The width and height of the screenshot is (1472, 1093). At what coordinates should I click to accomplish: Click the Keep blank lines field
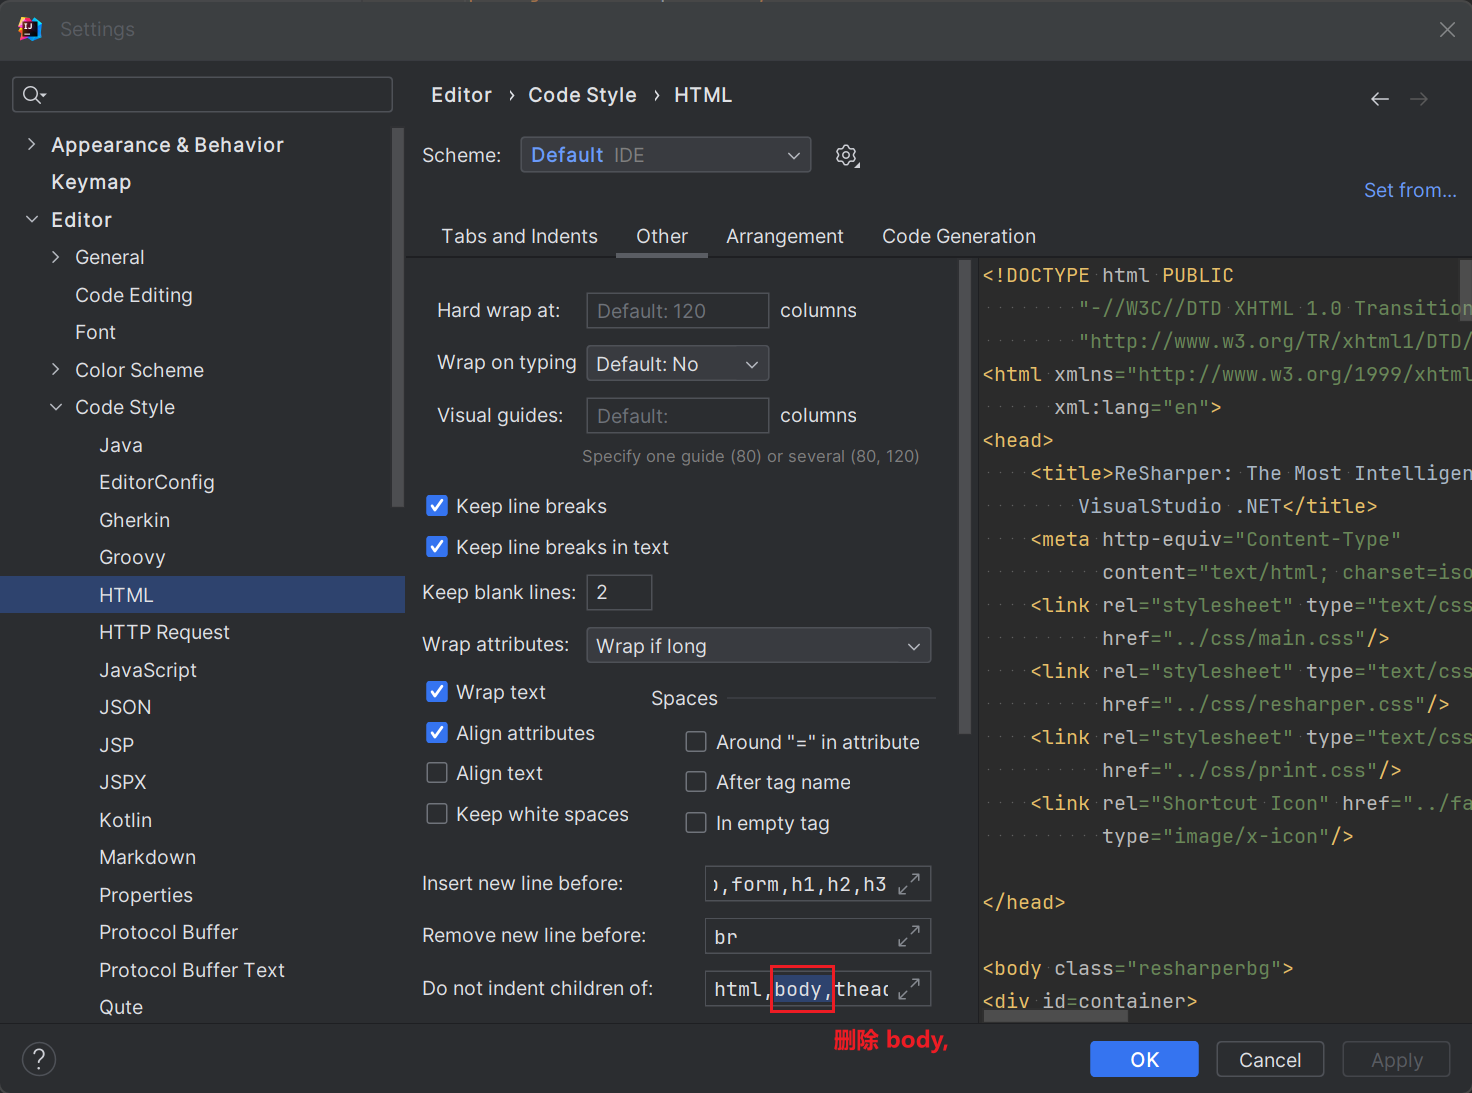pos(619,592)
